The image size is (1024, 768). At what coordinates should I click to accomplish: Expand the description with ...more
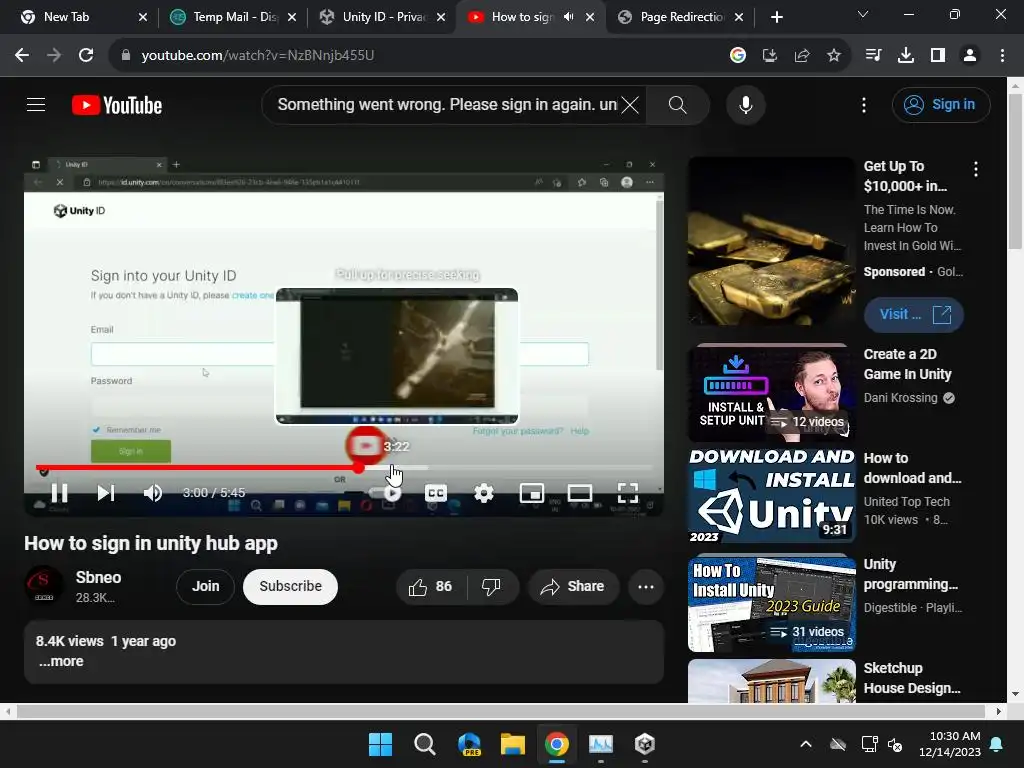[x=61, y=661]
